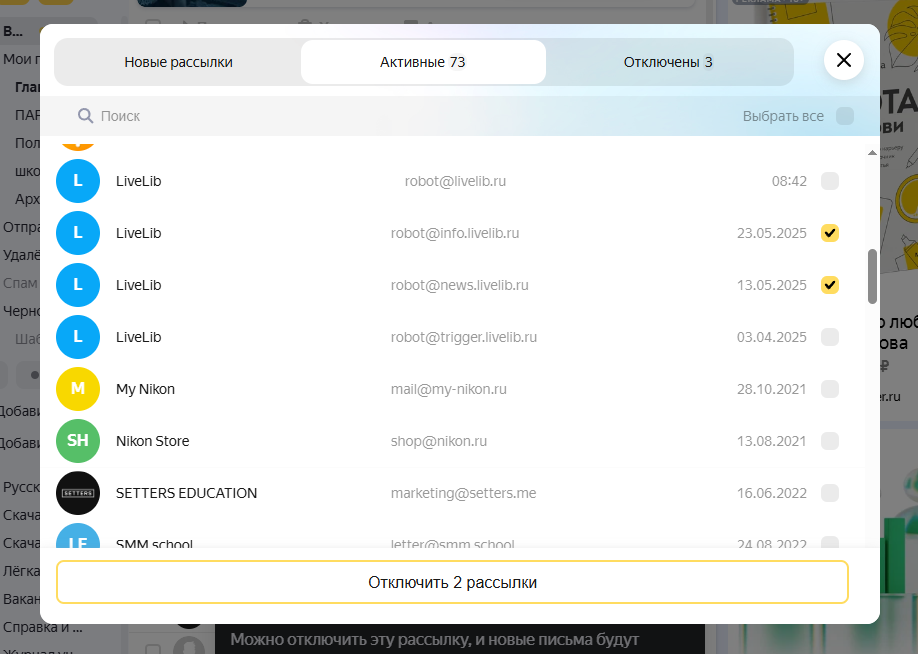Click the scroll-up arrow of list
The image size is (918, 654).
pyautogui.click(x=872, y=153)
